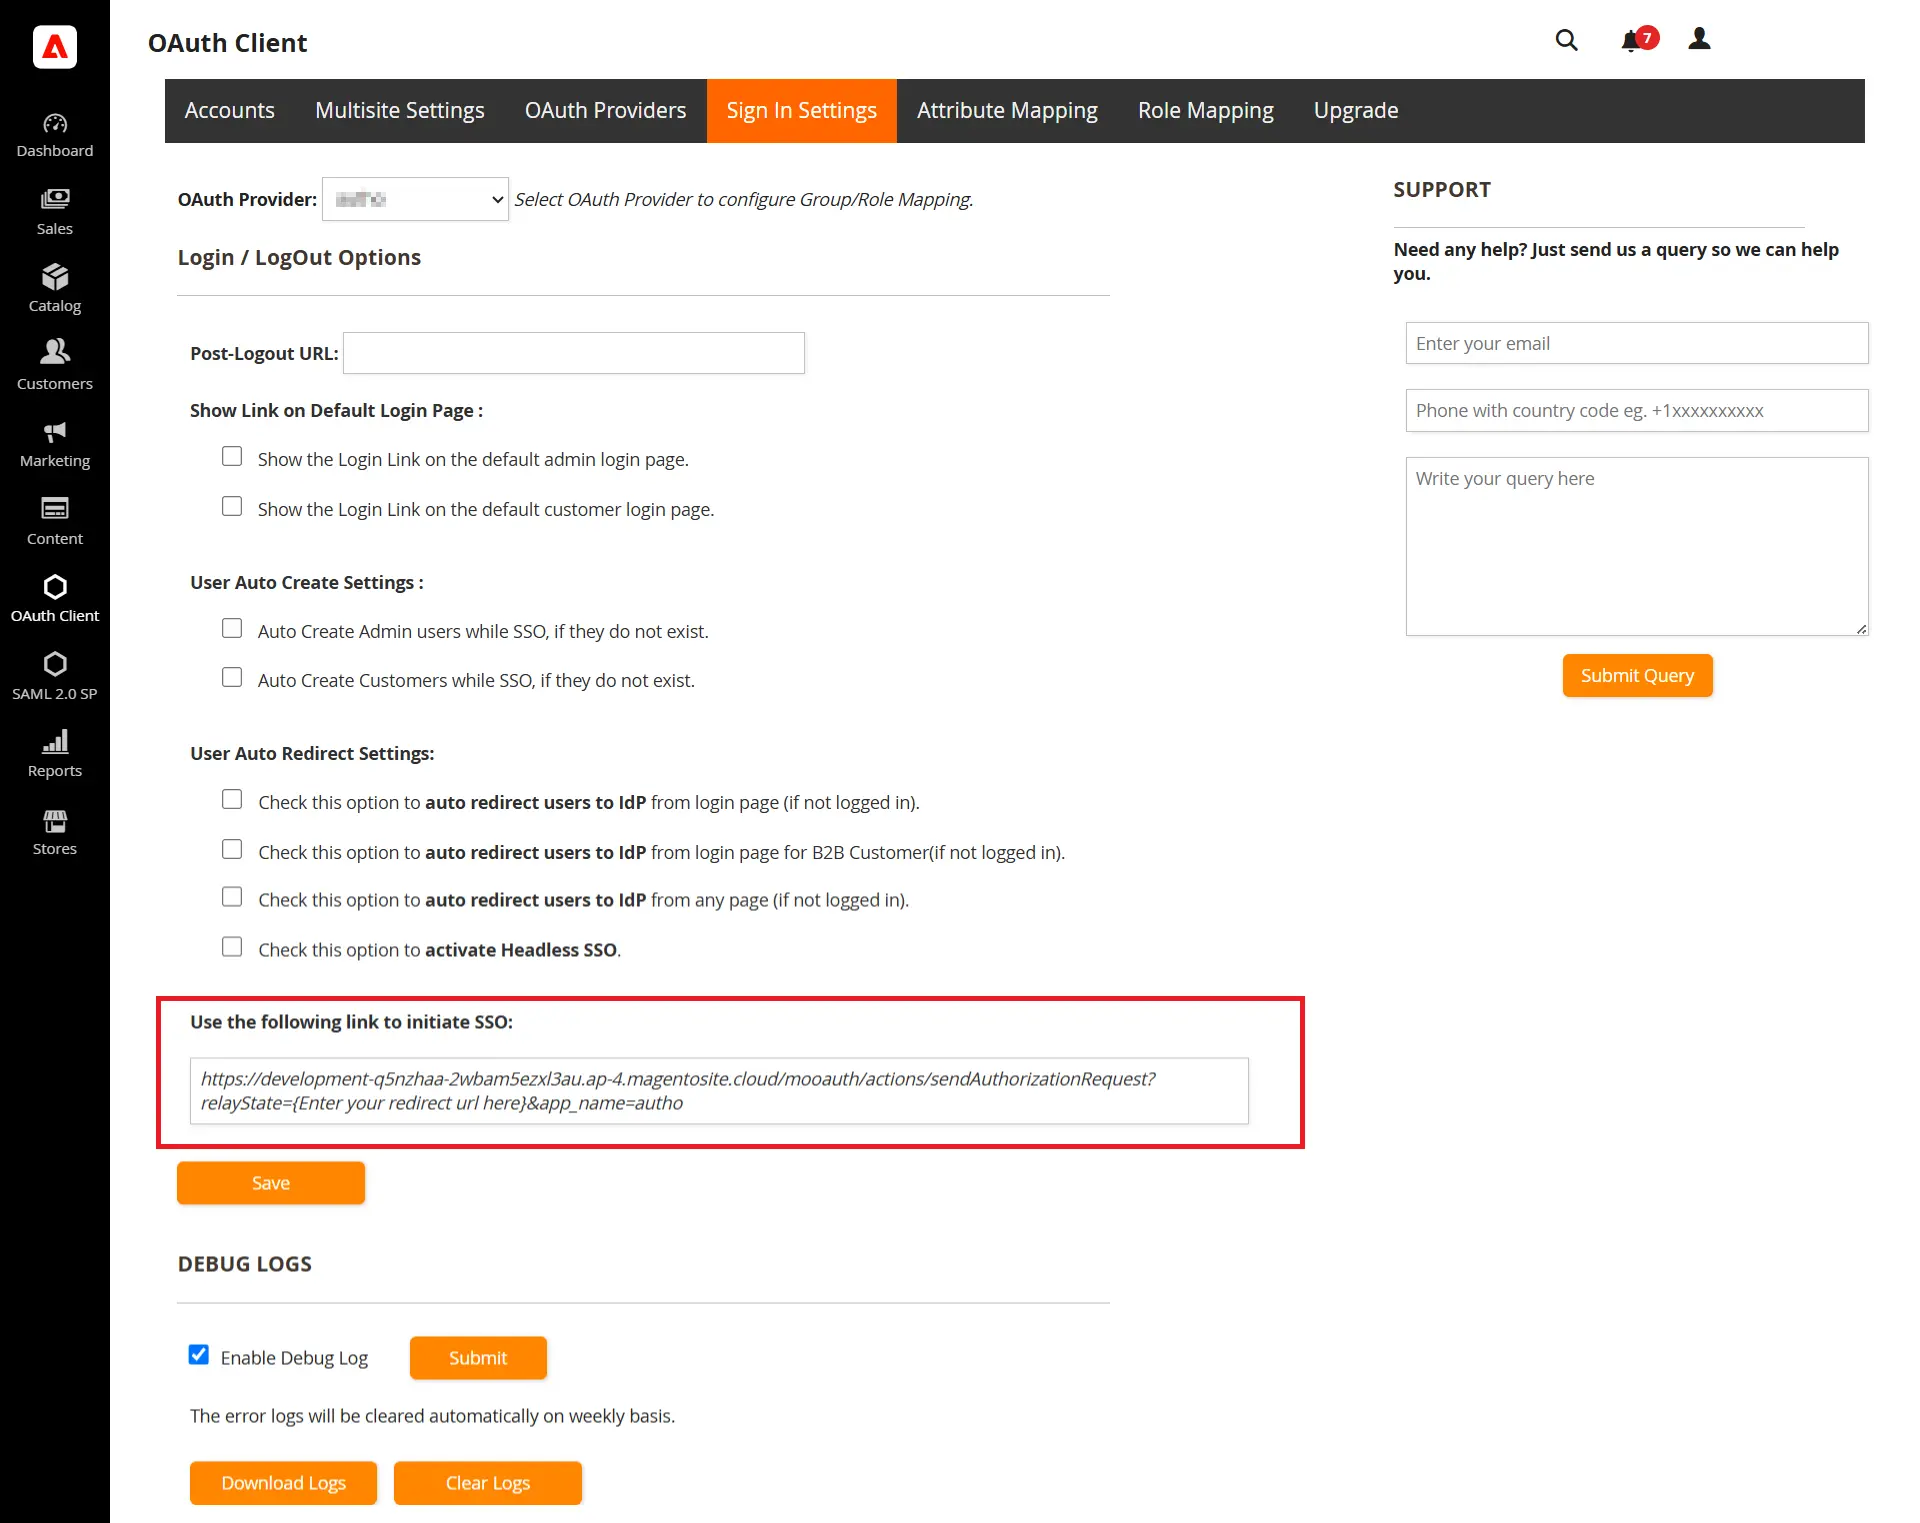This screenshot has width=1920, height=1523.
Task: Click the Post-Logout URL field
Action: (x=574, y=353)
